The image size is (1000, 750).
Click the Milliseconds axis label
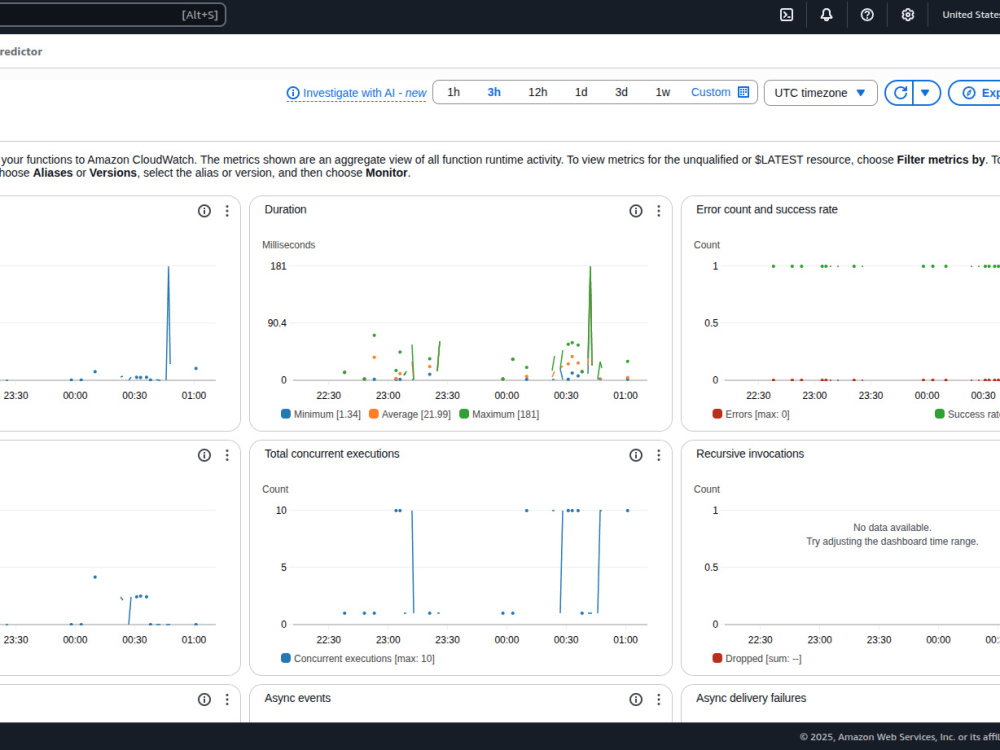pyautogui.click(x=288, y=245)
